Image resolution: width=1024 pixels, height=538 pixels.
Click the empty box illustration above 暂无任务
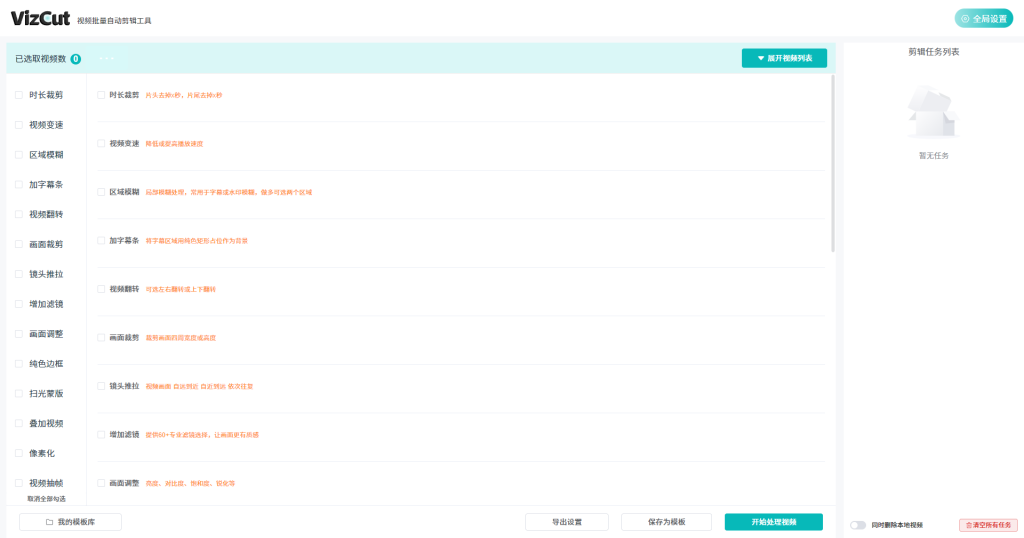[932, 112]
